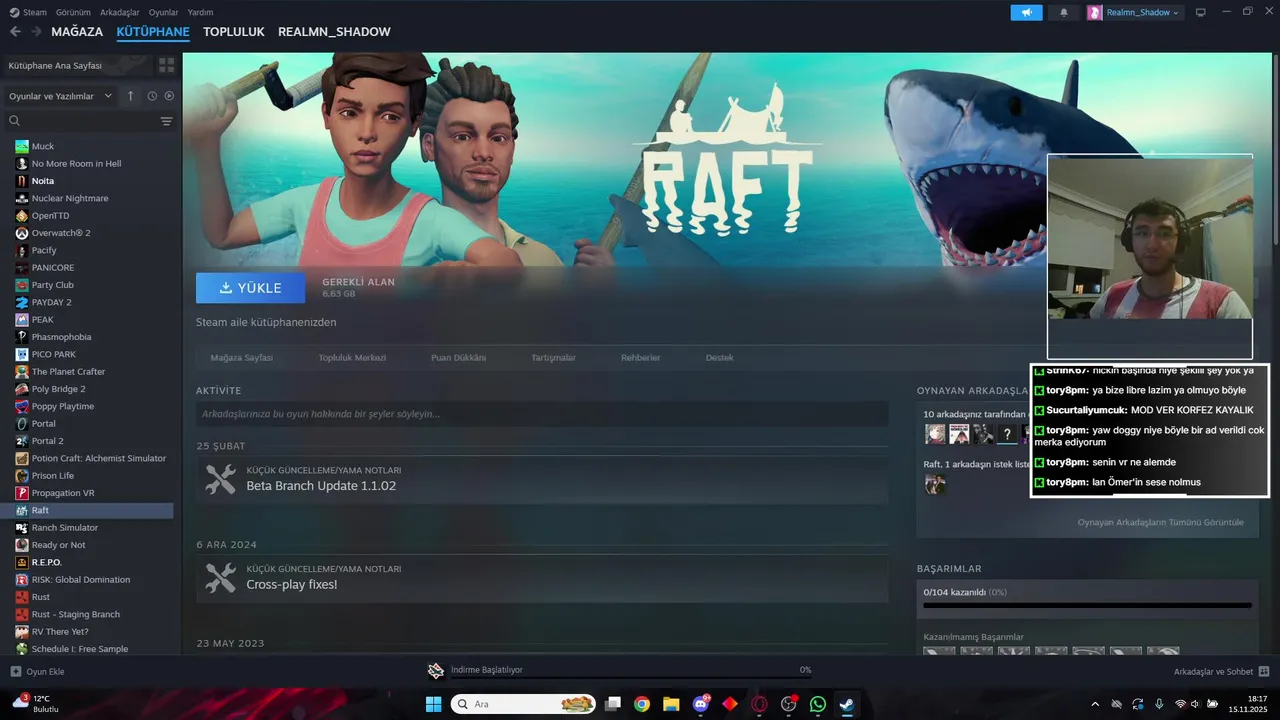Go forward using the right arrow
Image resolution: width=1280 pixels, height=720 pixels.
point(36,32)
